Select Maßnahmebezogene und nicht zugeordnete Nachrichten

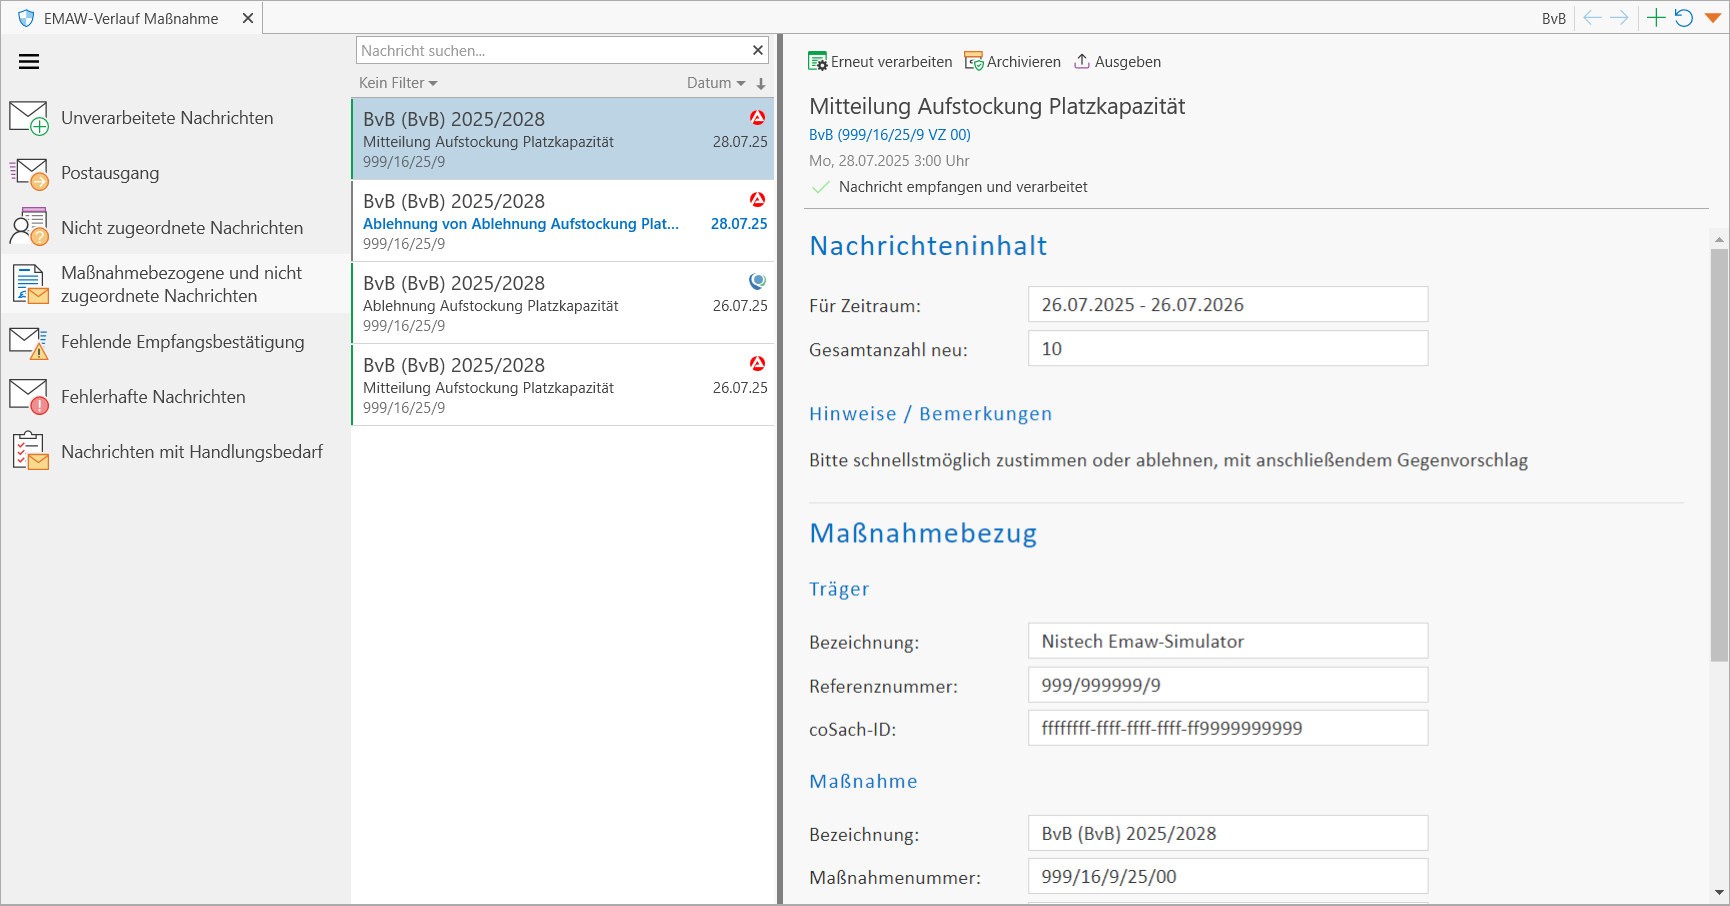[175, 284]
